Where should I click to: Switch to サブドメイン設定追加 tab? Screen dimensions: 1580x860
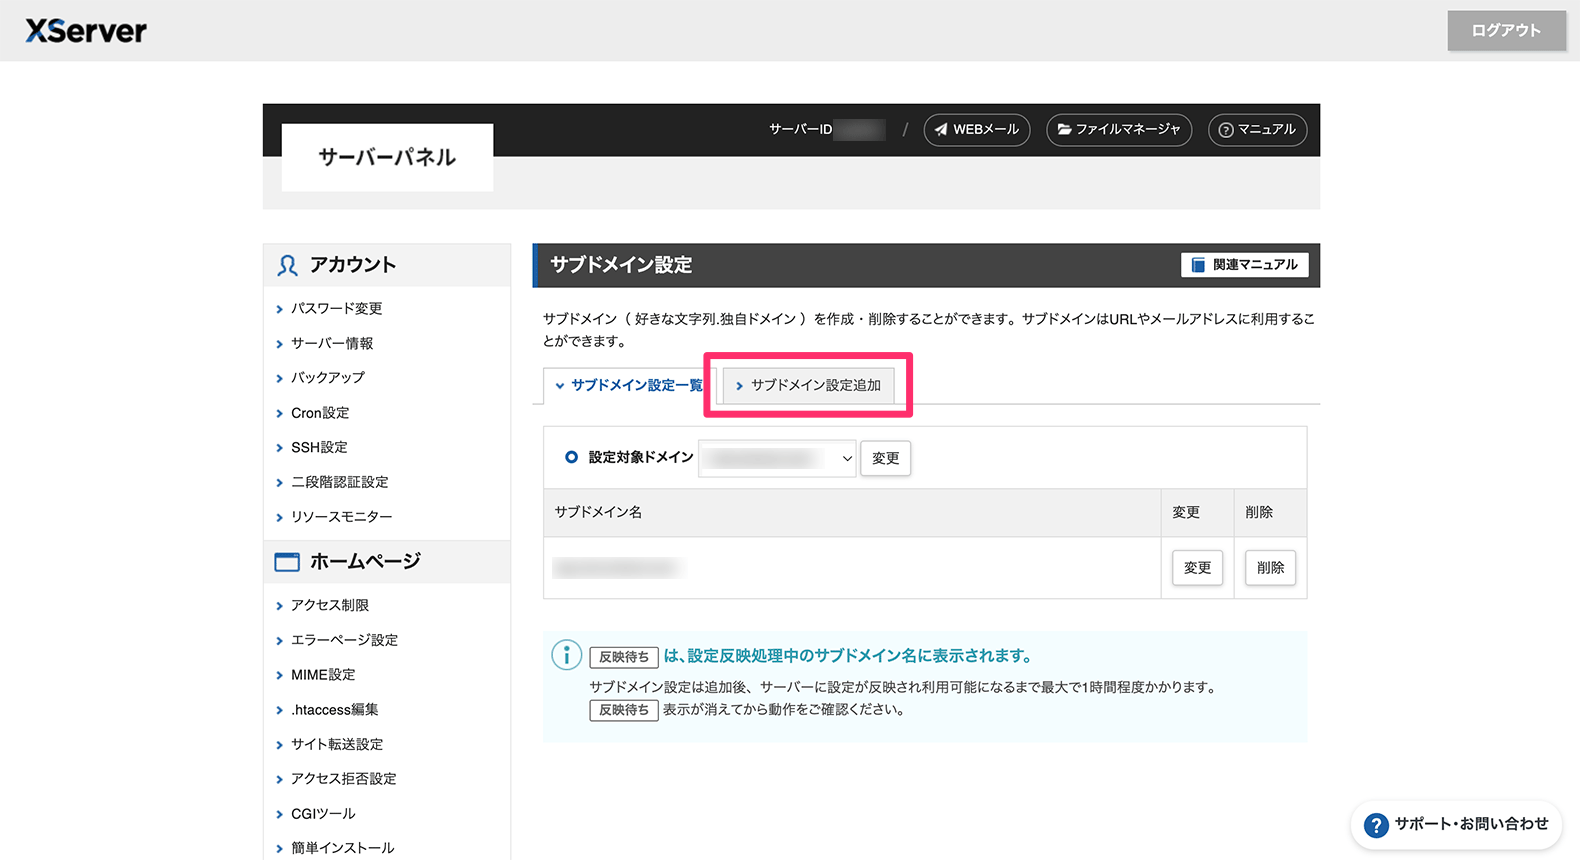(808, 385)
